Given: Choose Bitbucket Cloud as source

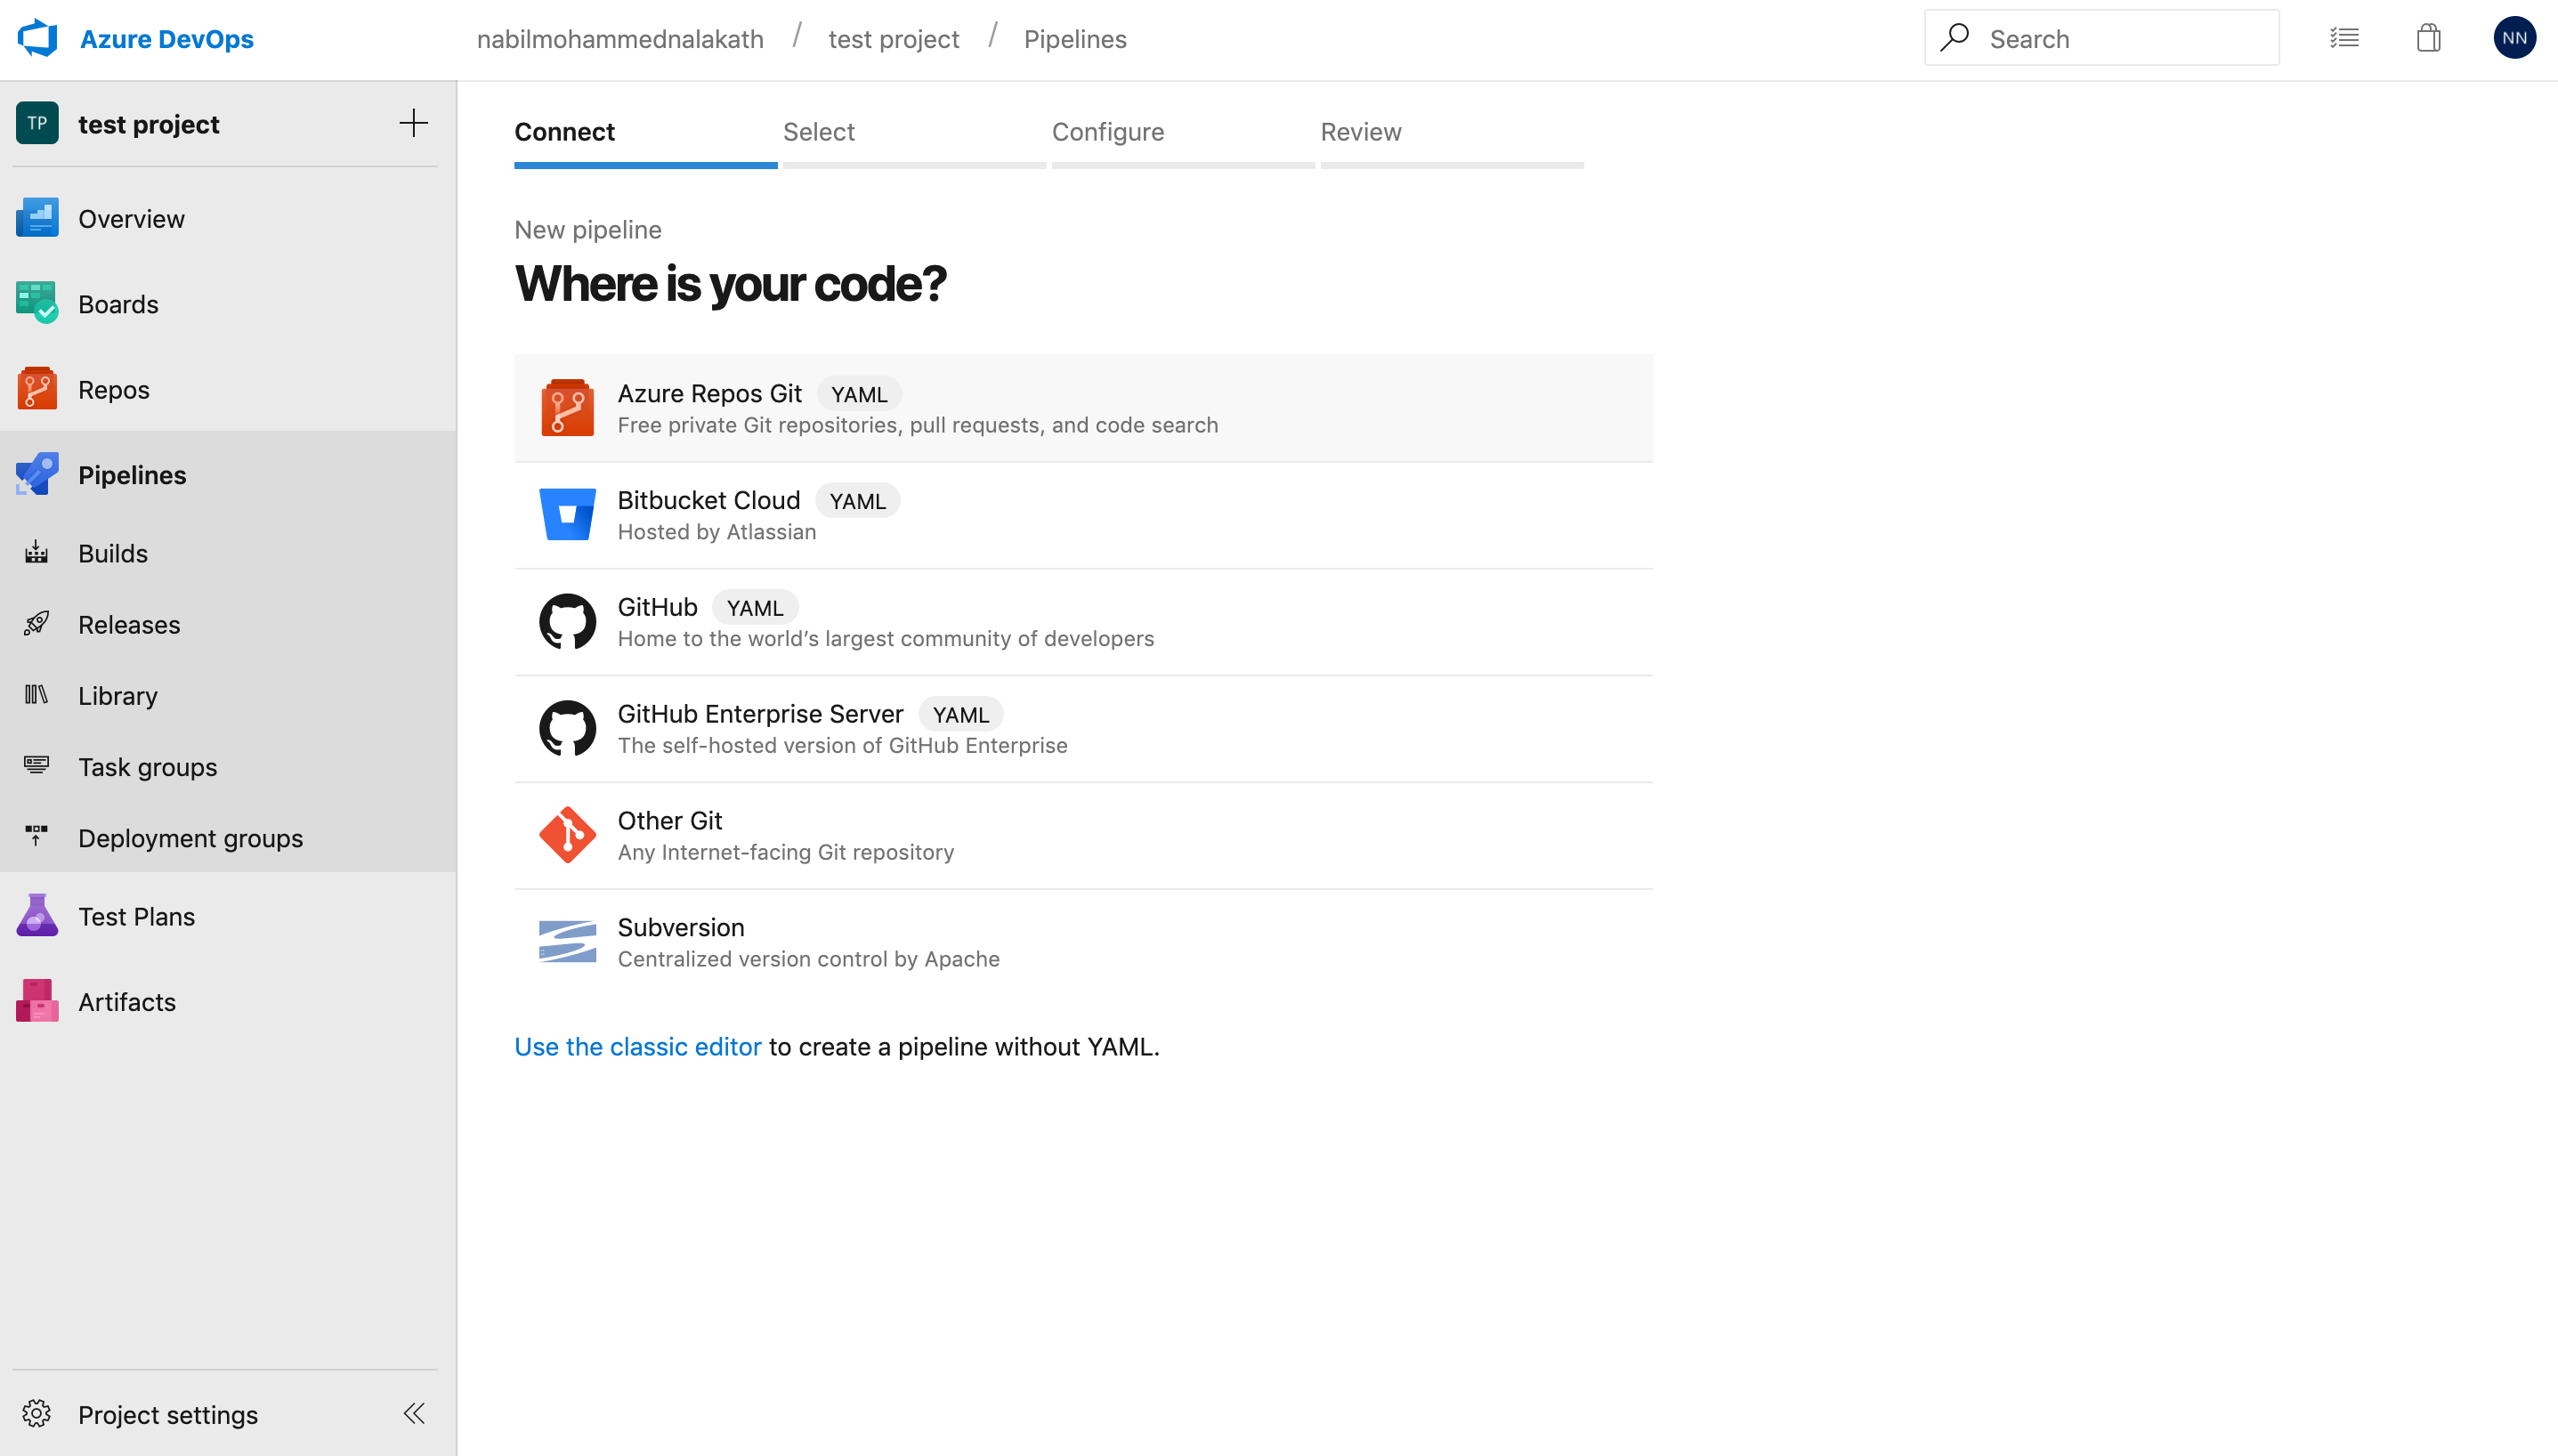Looking at the screenshot, I should (x=1083, y=514).
